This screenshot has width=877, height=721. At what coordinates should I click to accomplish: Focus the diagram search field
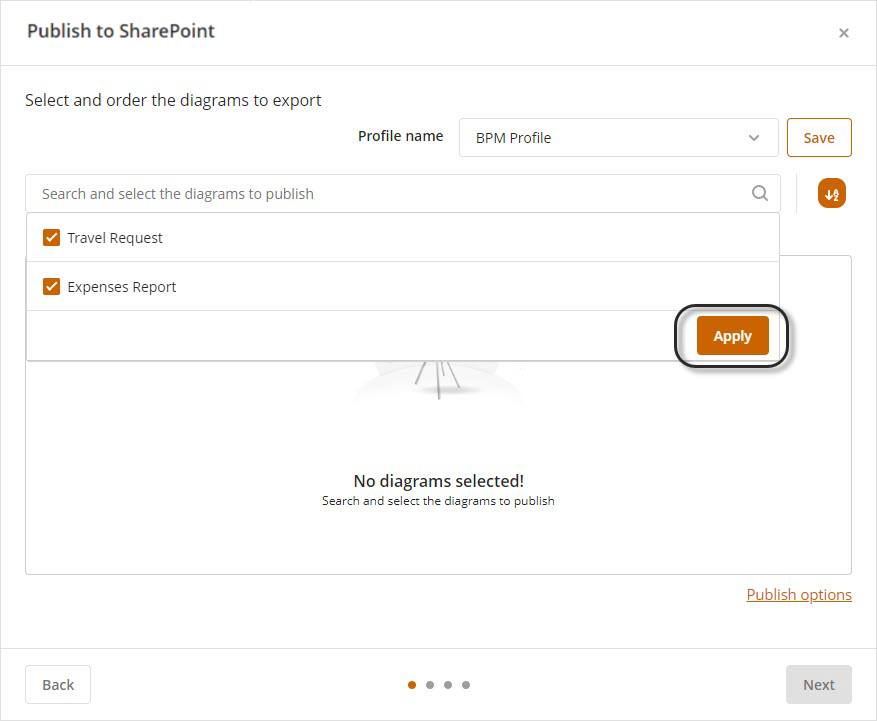point(390,194)
